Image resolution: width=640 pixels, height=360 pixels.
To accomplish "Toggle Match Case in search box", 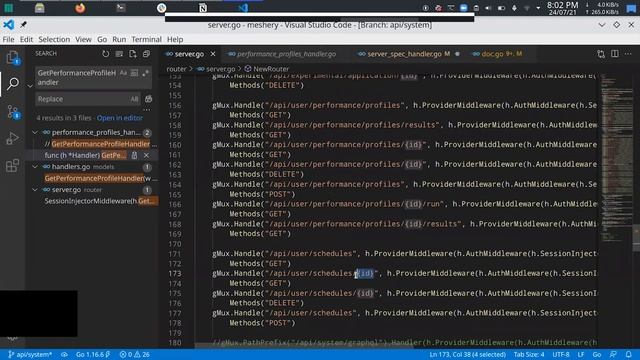I will pos(123,73).
